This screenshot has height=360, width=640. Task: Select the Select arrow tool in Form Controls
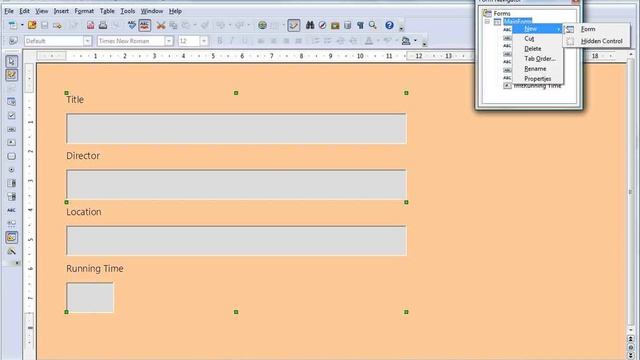pyautogui.click(x=11, y=61)
